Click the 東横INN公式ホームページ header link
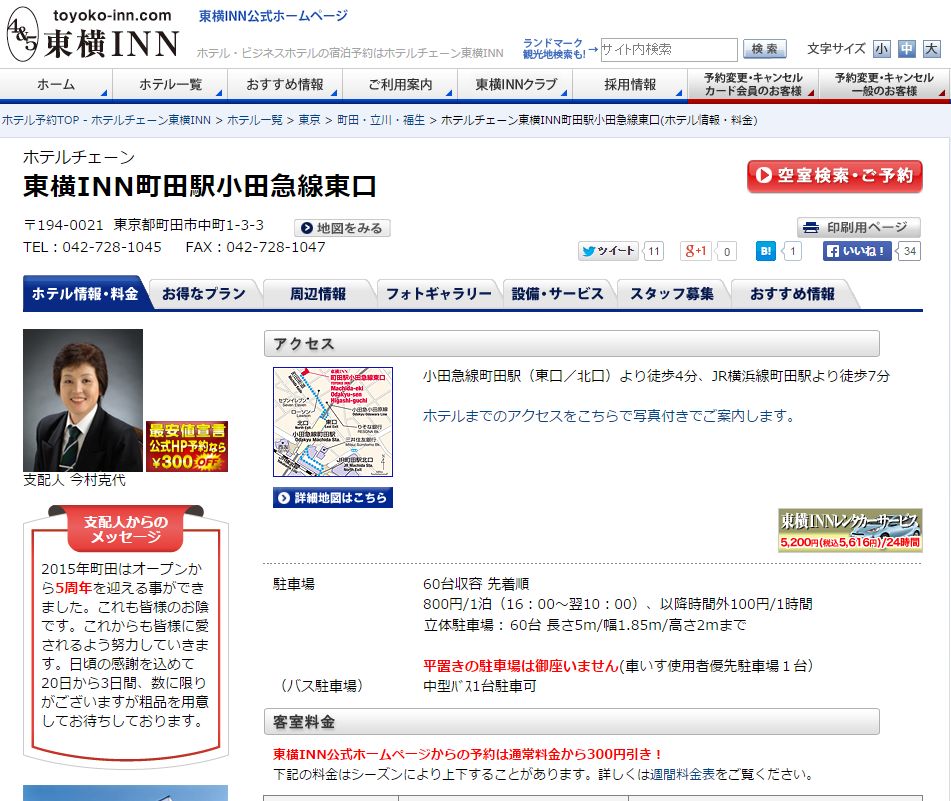 pos(274,16)
